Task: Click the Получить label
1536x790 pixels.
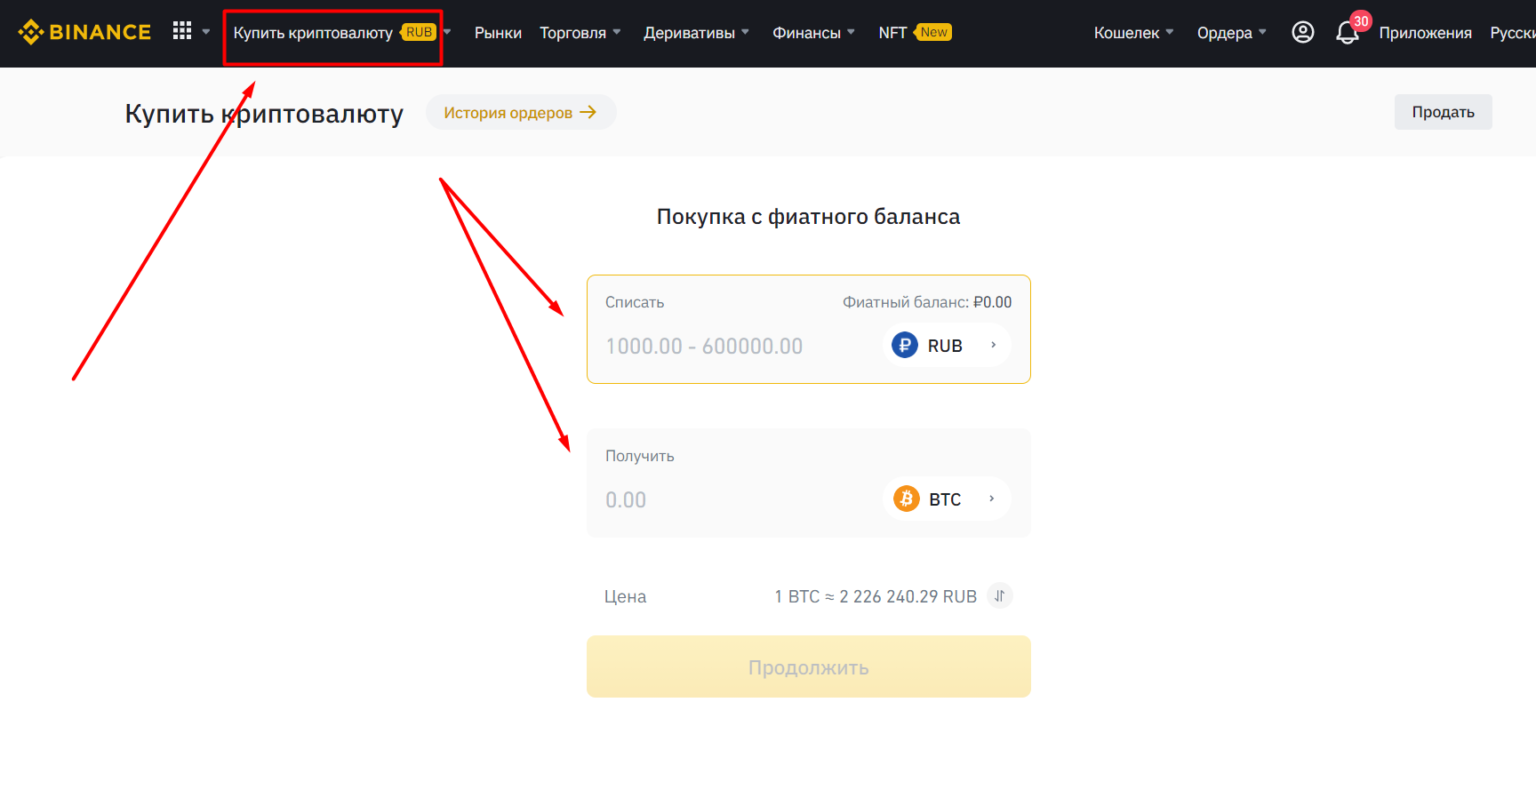Action: coord(639,456)
